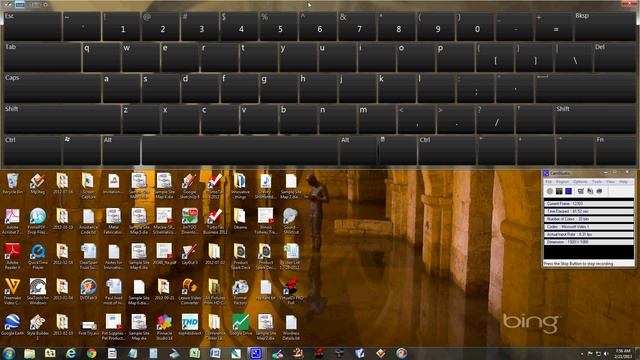
Task: Select the SeaTools for Windows icon
Action: click(x=38, y=291)
